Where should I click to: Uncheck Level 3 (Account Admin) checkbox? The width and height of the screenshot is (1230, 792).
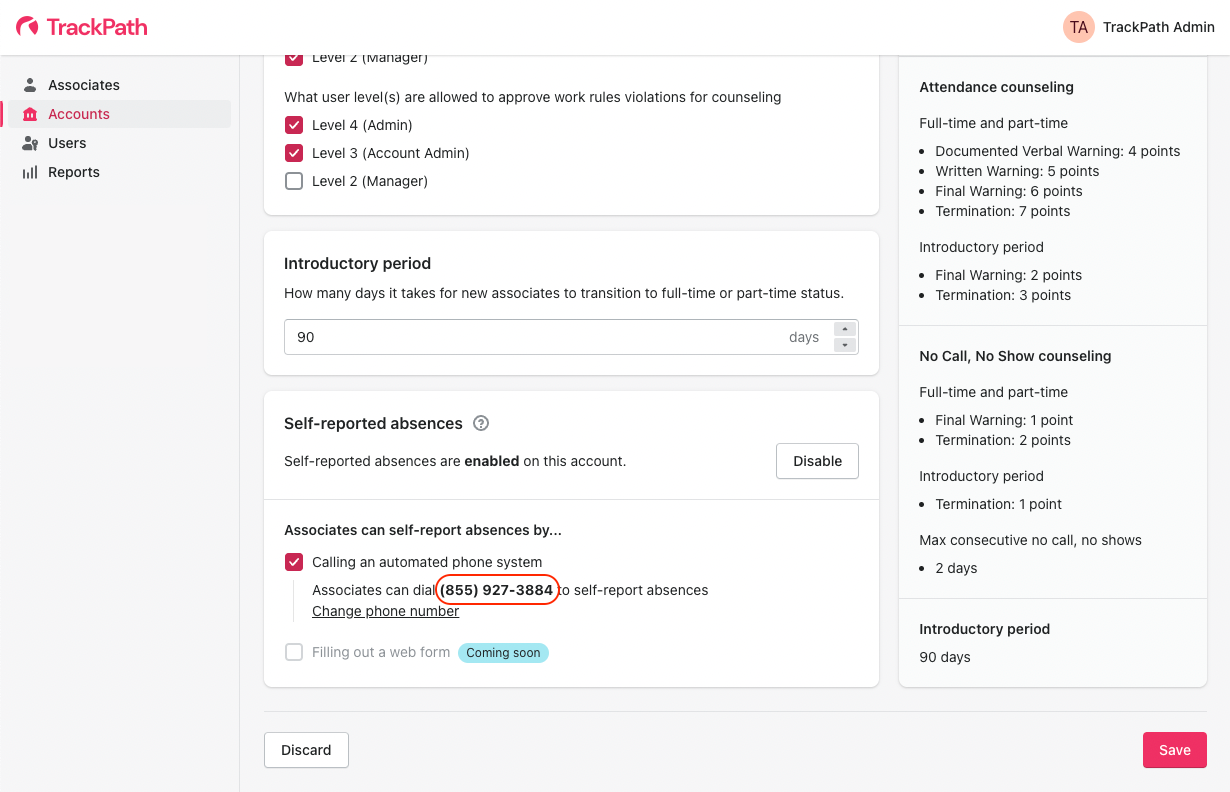pyautogui.click(x=294, y=153)
